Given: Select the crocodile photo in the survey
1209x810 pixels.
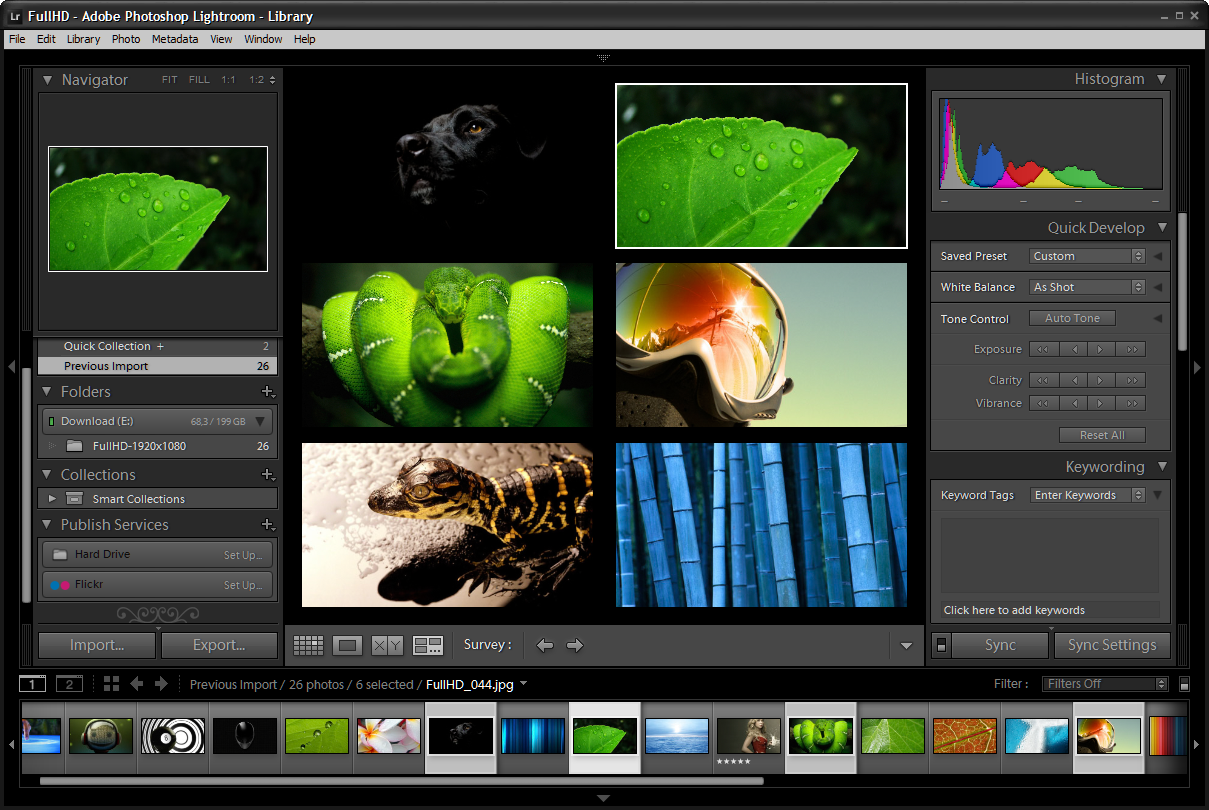Looking at the screenshot, I should pyautogui.click(x=447, y=525).
